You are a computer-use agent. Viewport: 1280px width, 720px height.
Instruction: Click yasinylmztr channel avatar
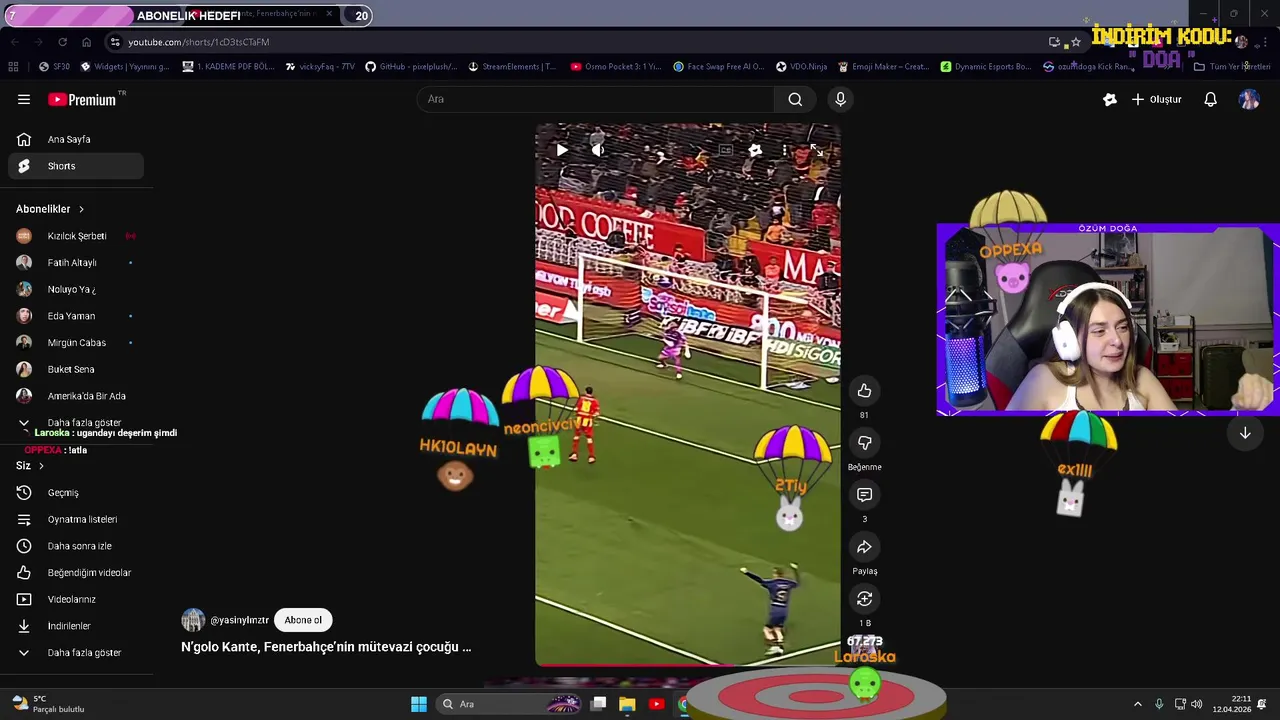coord(193,620)
